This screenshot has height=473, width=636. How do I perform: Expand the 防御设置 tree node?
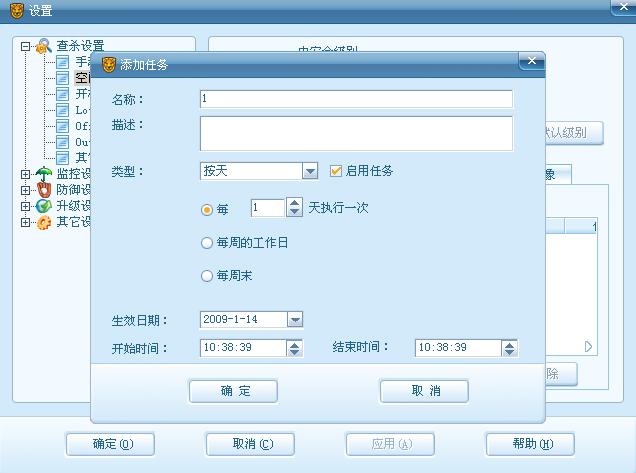[25, 190]
